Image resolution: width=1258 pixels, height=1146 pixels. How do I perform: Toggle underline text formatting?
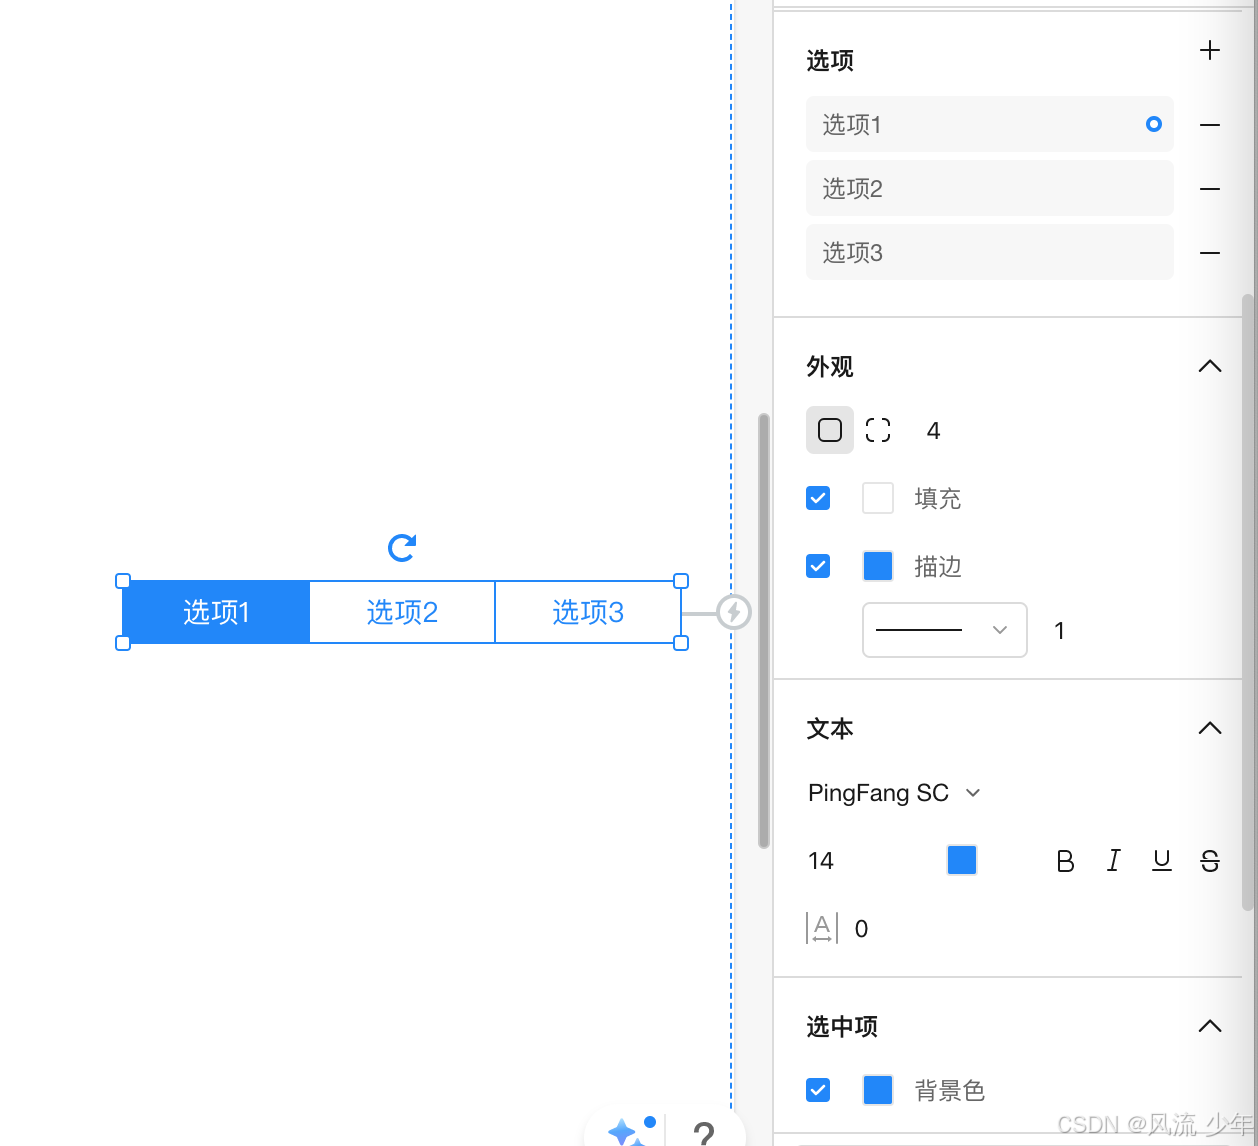1162,861
